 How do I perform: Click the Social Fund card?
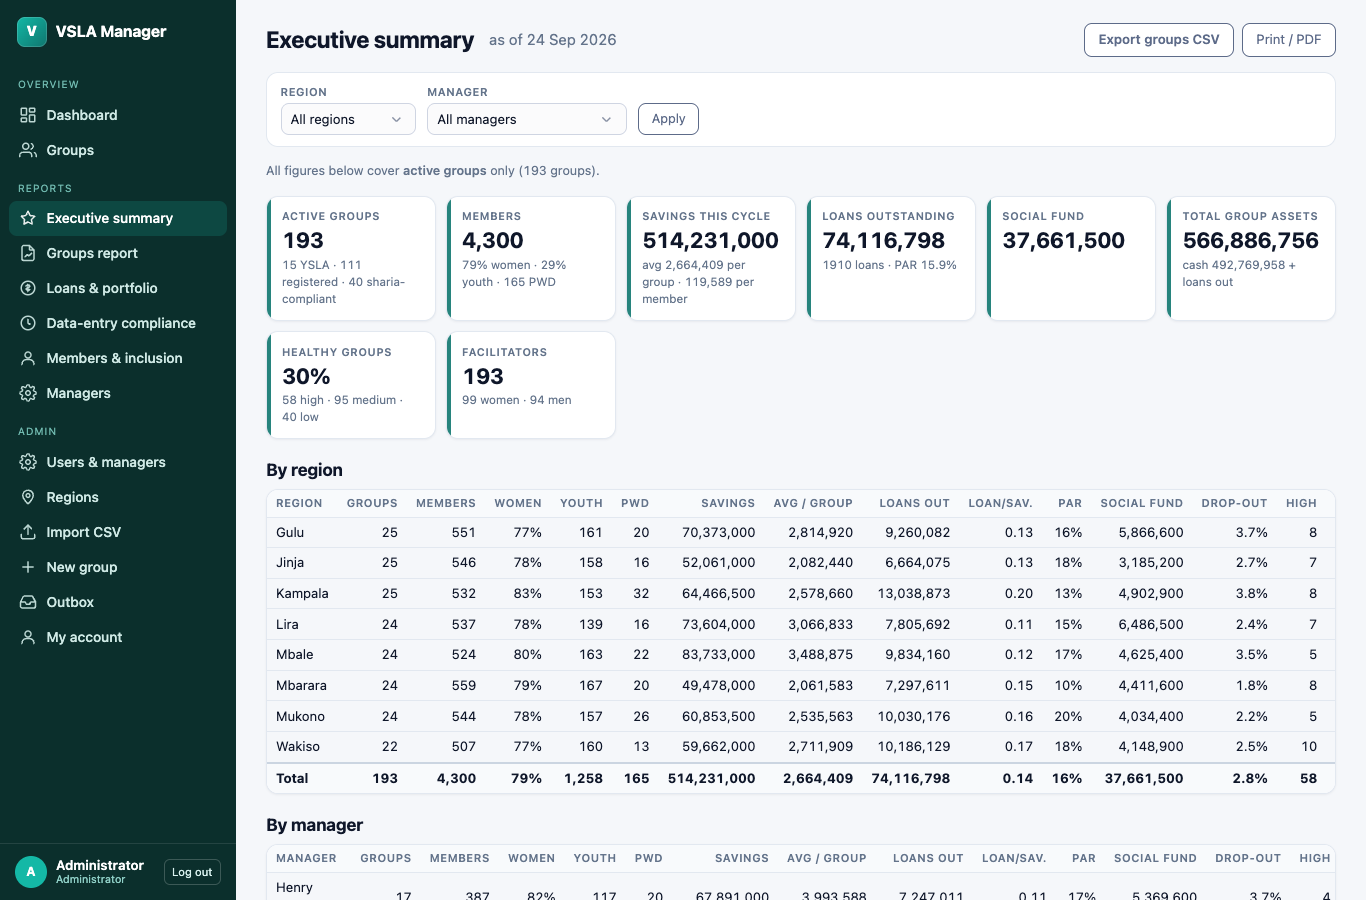[1071, 259]
